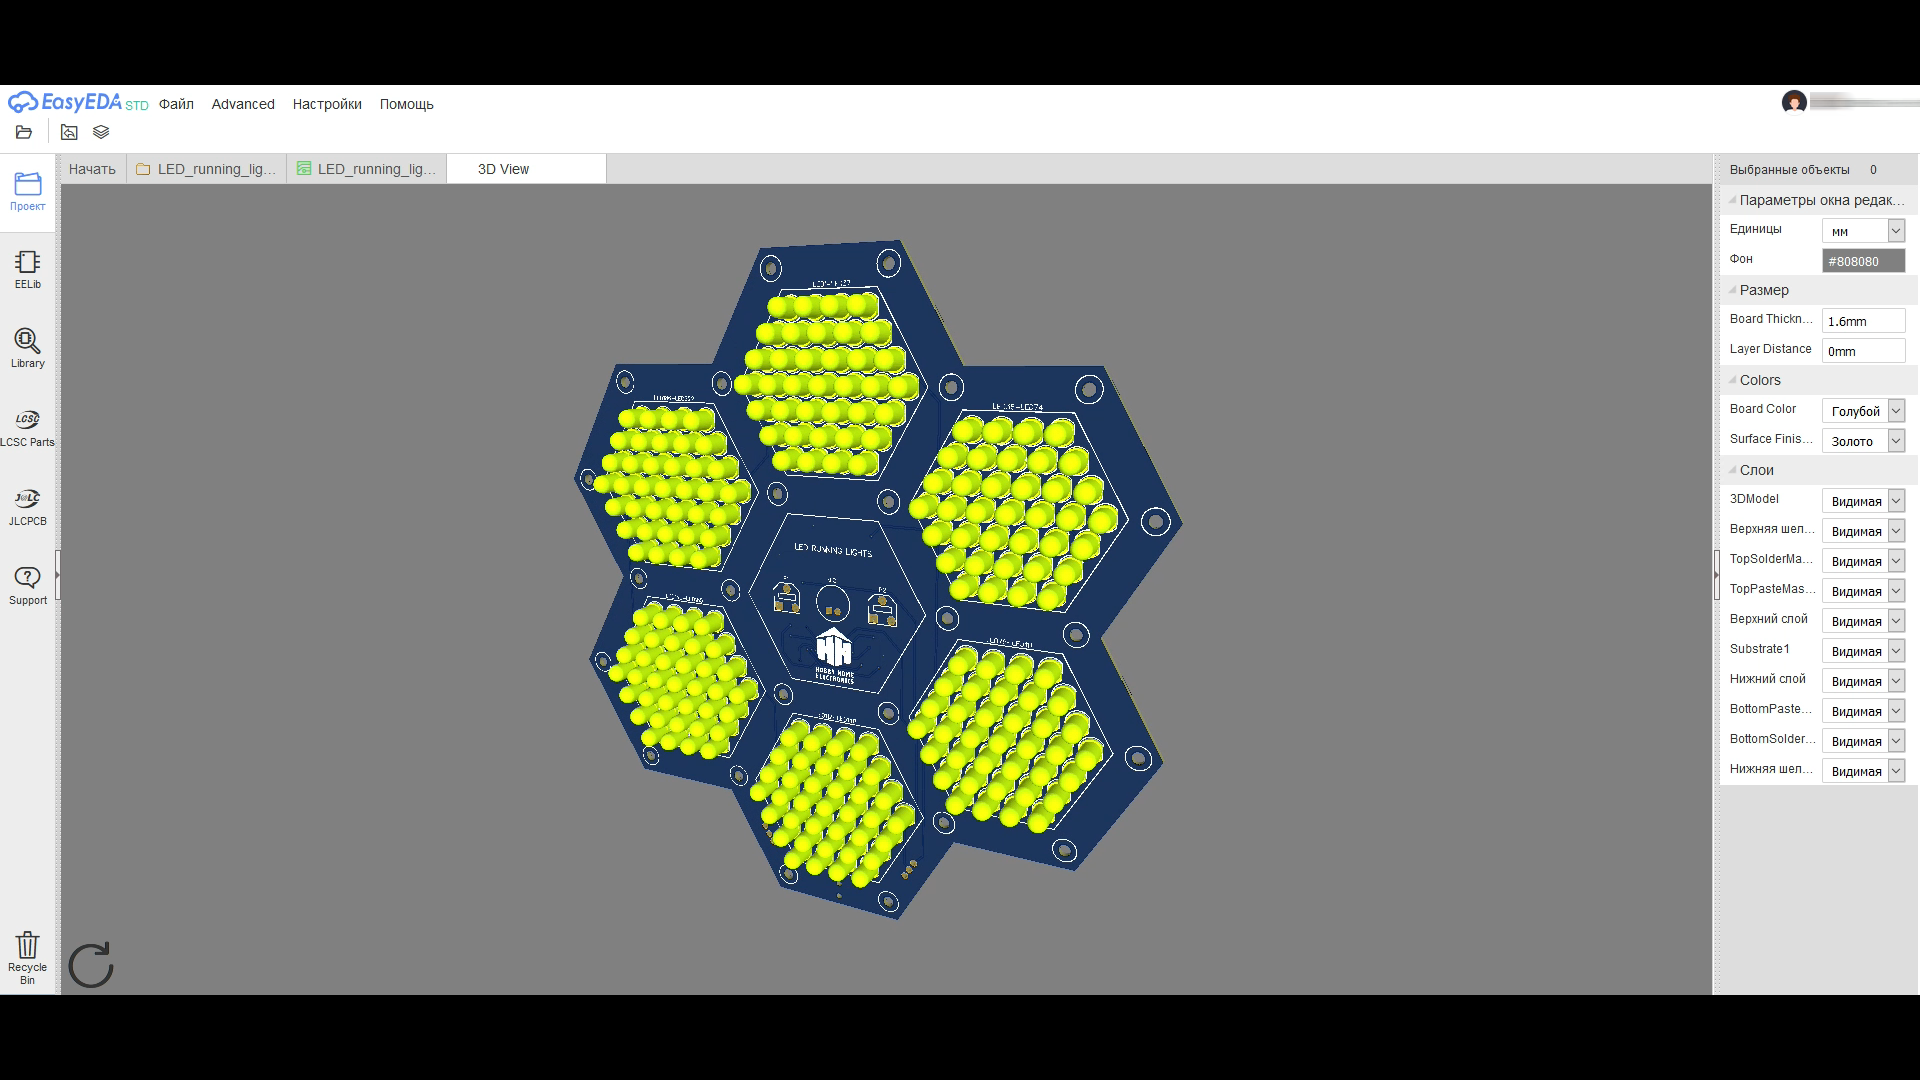Open the Board Color dropdown
Viewport: 1920px width, 1080px height.
pos(1863,411)
